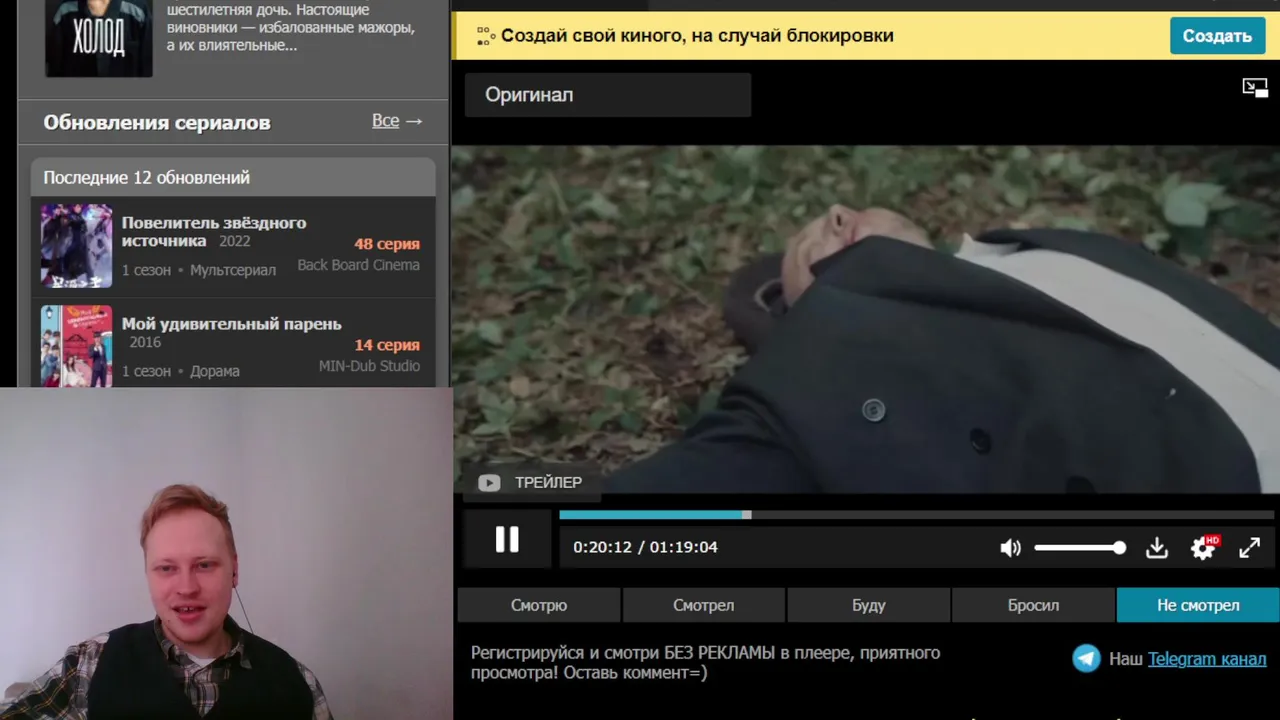
Task: Click the Холод series description text
Action: click(290, 27)
